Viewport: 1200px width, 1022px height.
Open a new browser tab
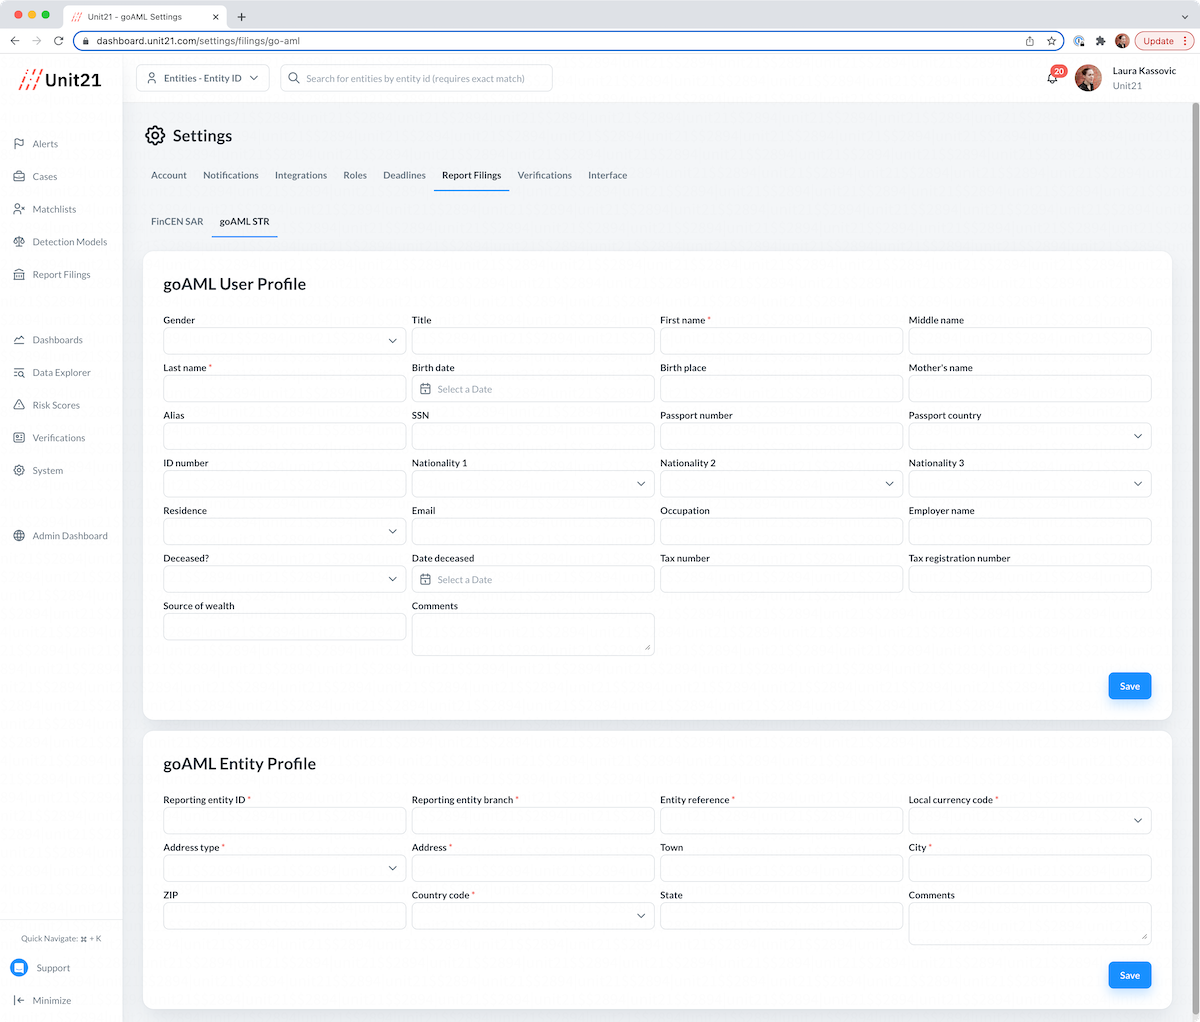(x=242, y=16)
